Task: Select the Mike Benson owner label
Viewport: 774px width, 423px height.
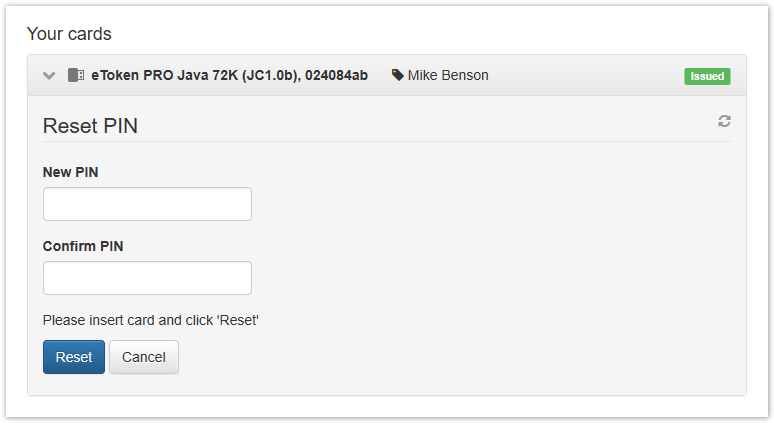Action: [448, 76]
